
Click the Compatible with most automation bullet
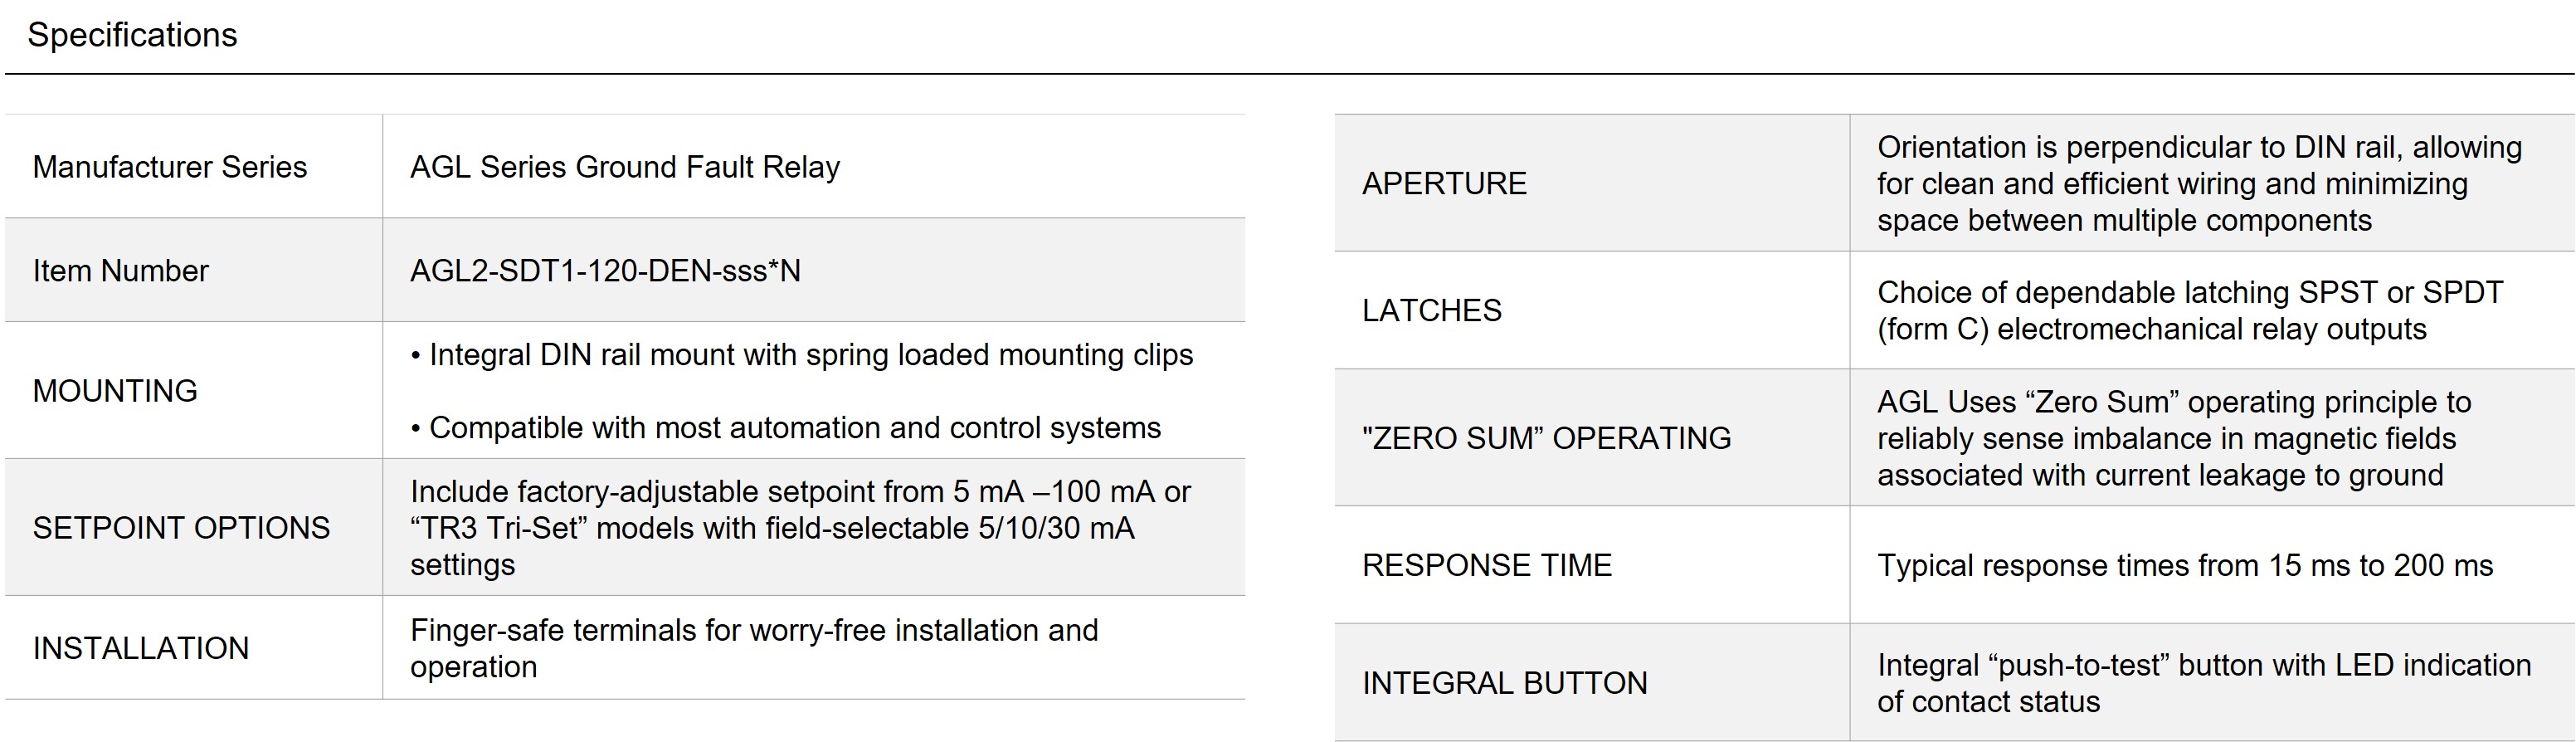tap(785, 428)
